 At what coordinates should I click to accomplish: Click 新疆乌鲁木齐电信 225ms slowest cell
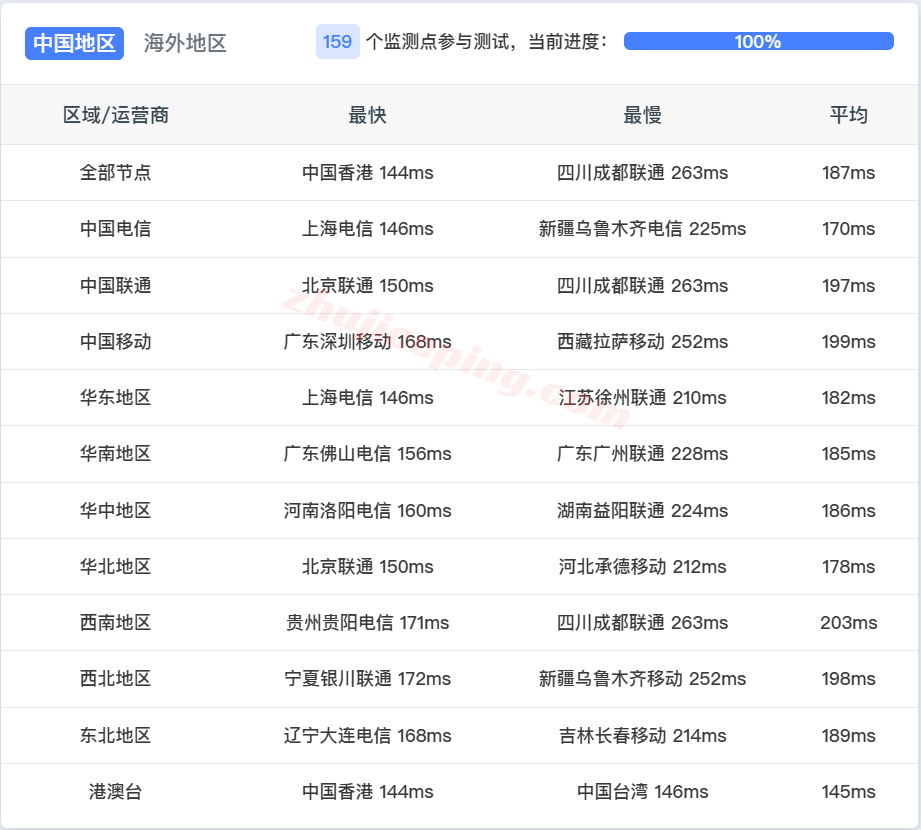(x=643, y=228)
